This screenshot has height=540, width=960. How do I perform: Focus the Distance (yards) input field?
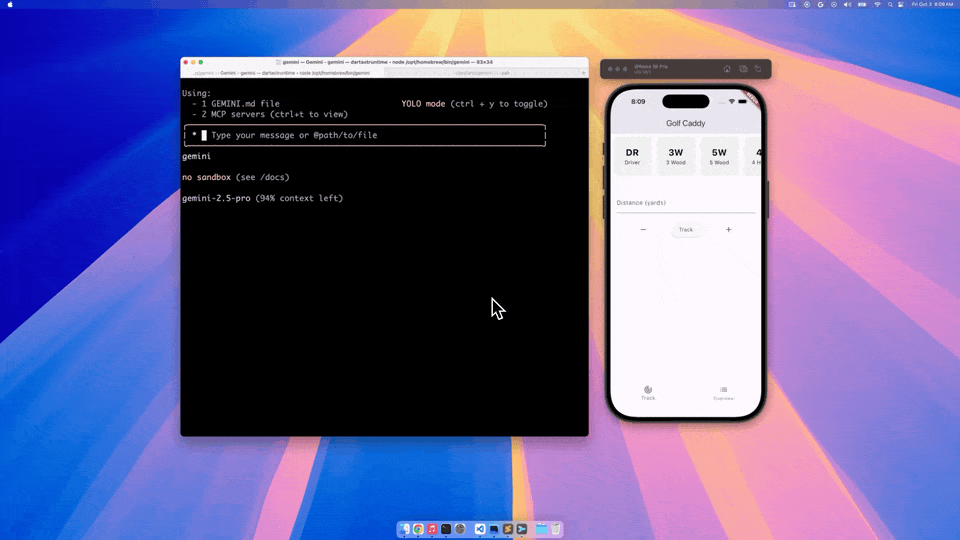tap(685, 203)
